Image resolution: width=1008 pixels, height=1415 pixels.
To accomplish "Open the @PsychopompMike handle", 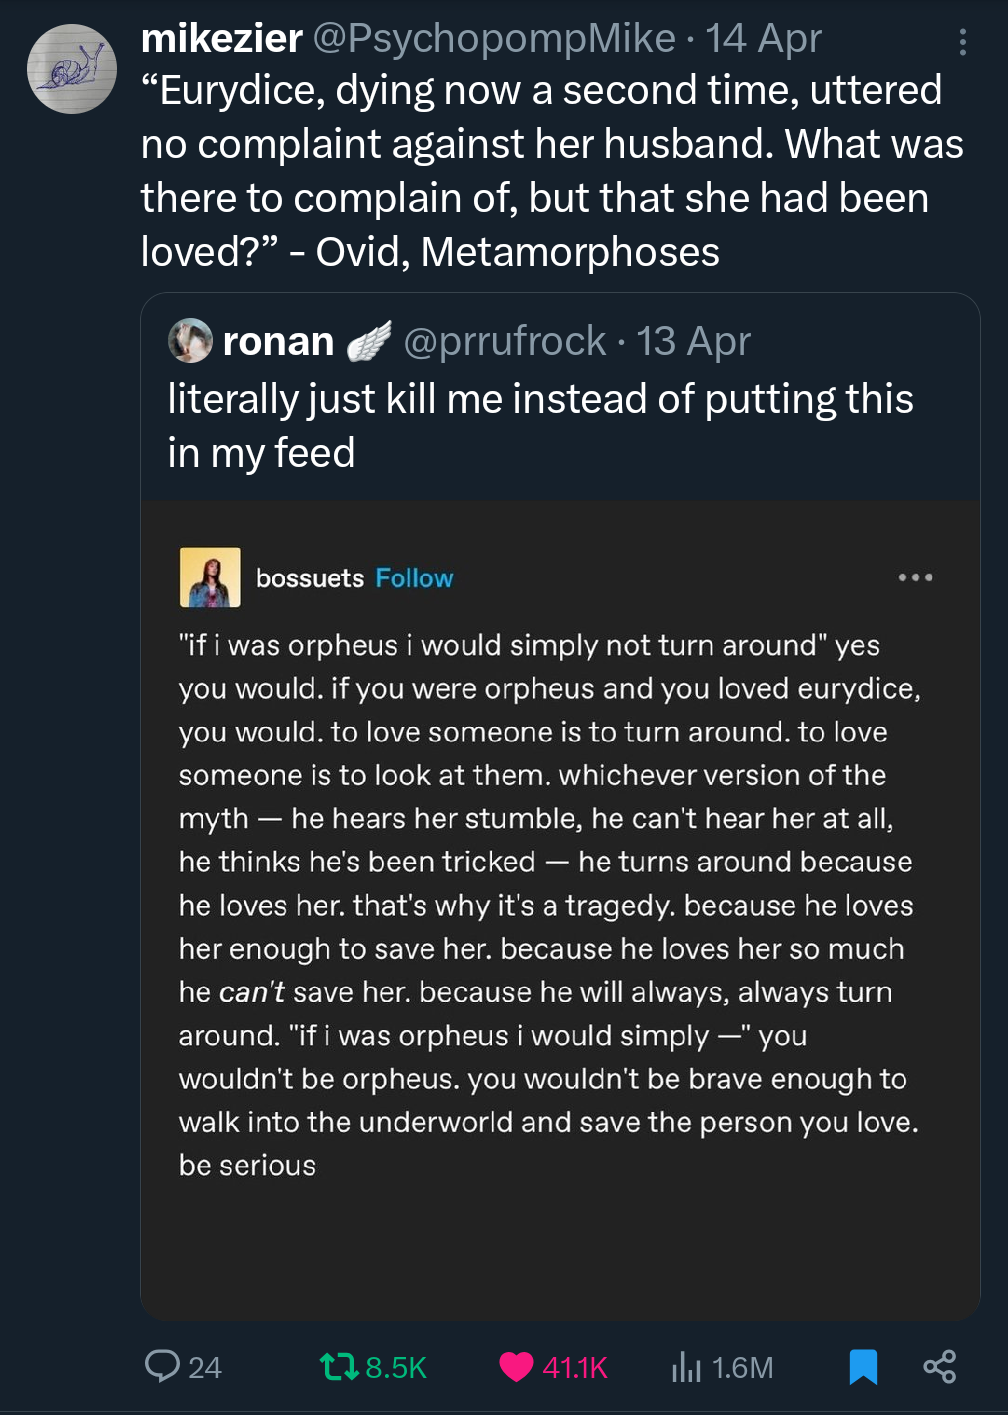I will click(x=494, y=39).
